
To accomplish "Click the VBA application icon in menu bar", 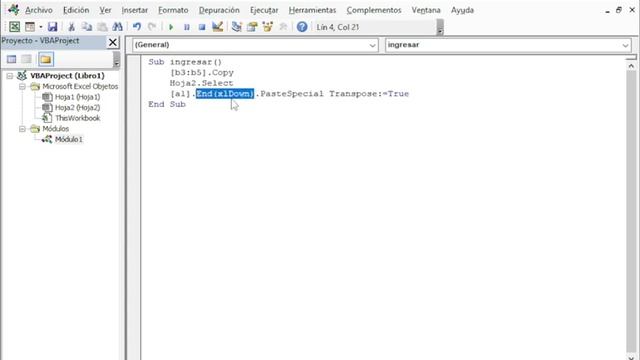I will point(13,10).
